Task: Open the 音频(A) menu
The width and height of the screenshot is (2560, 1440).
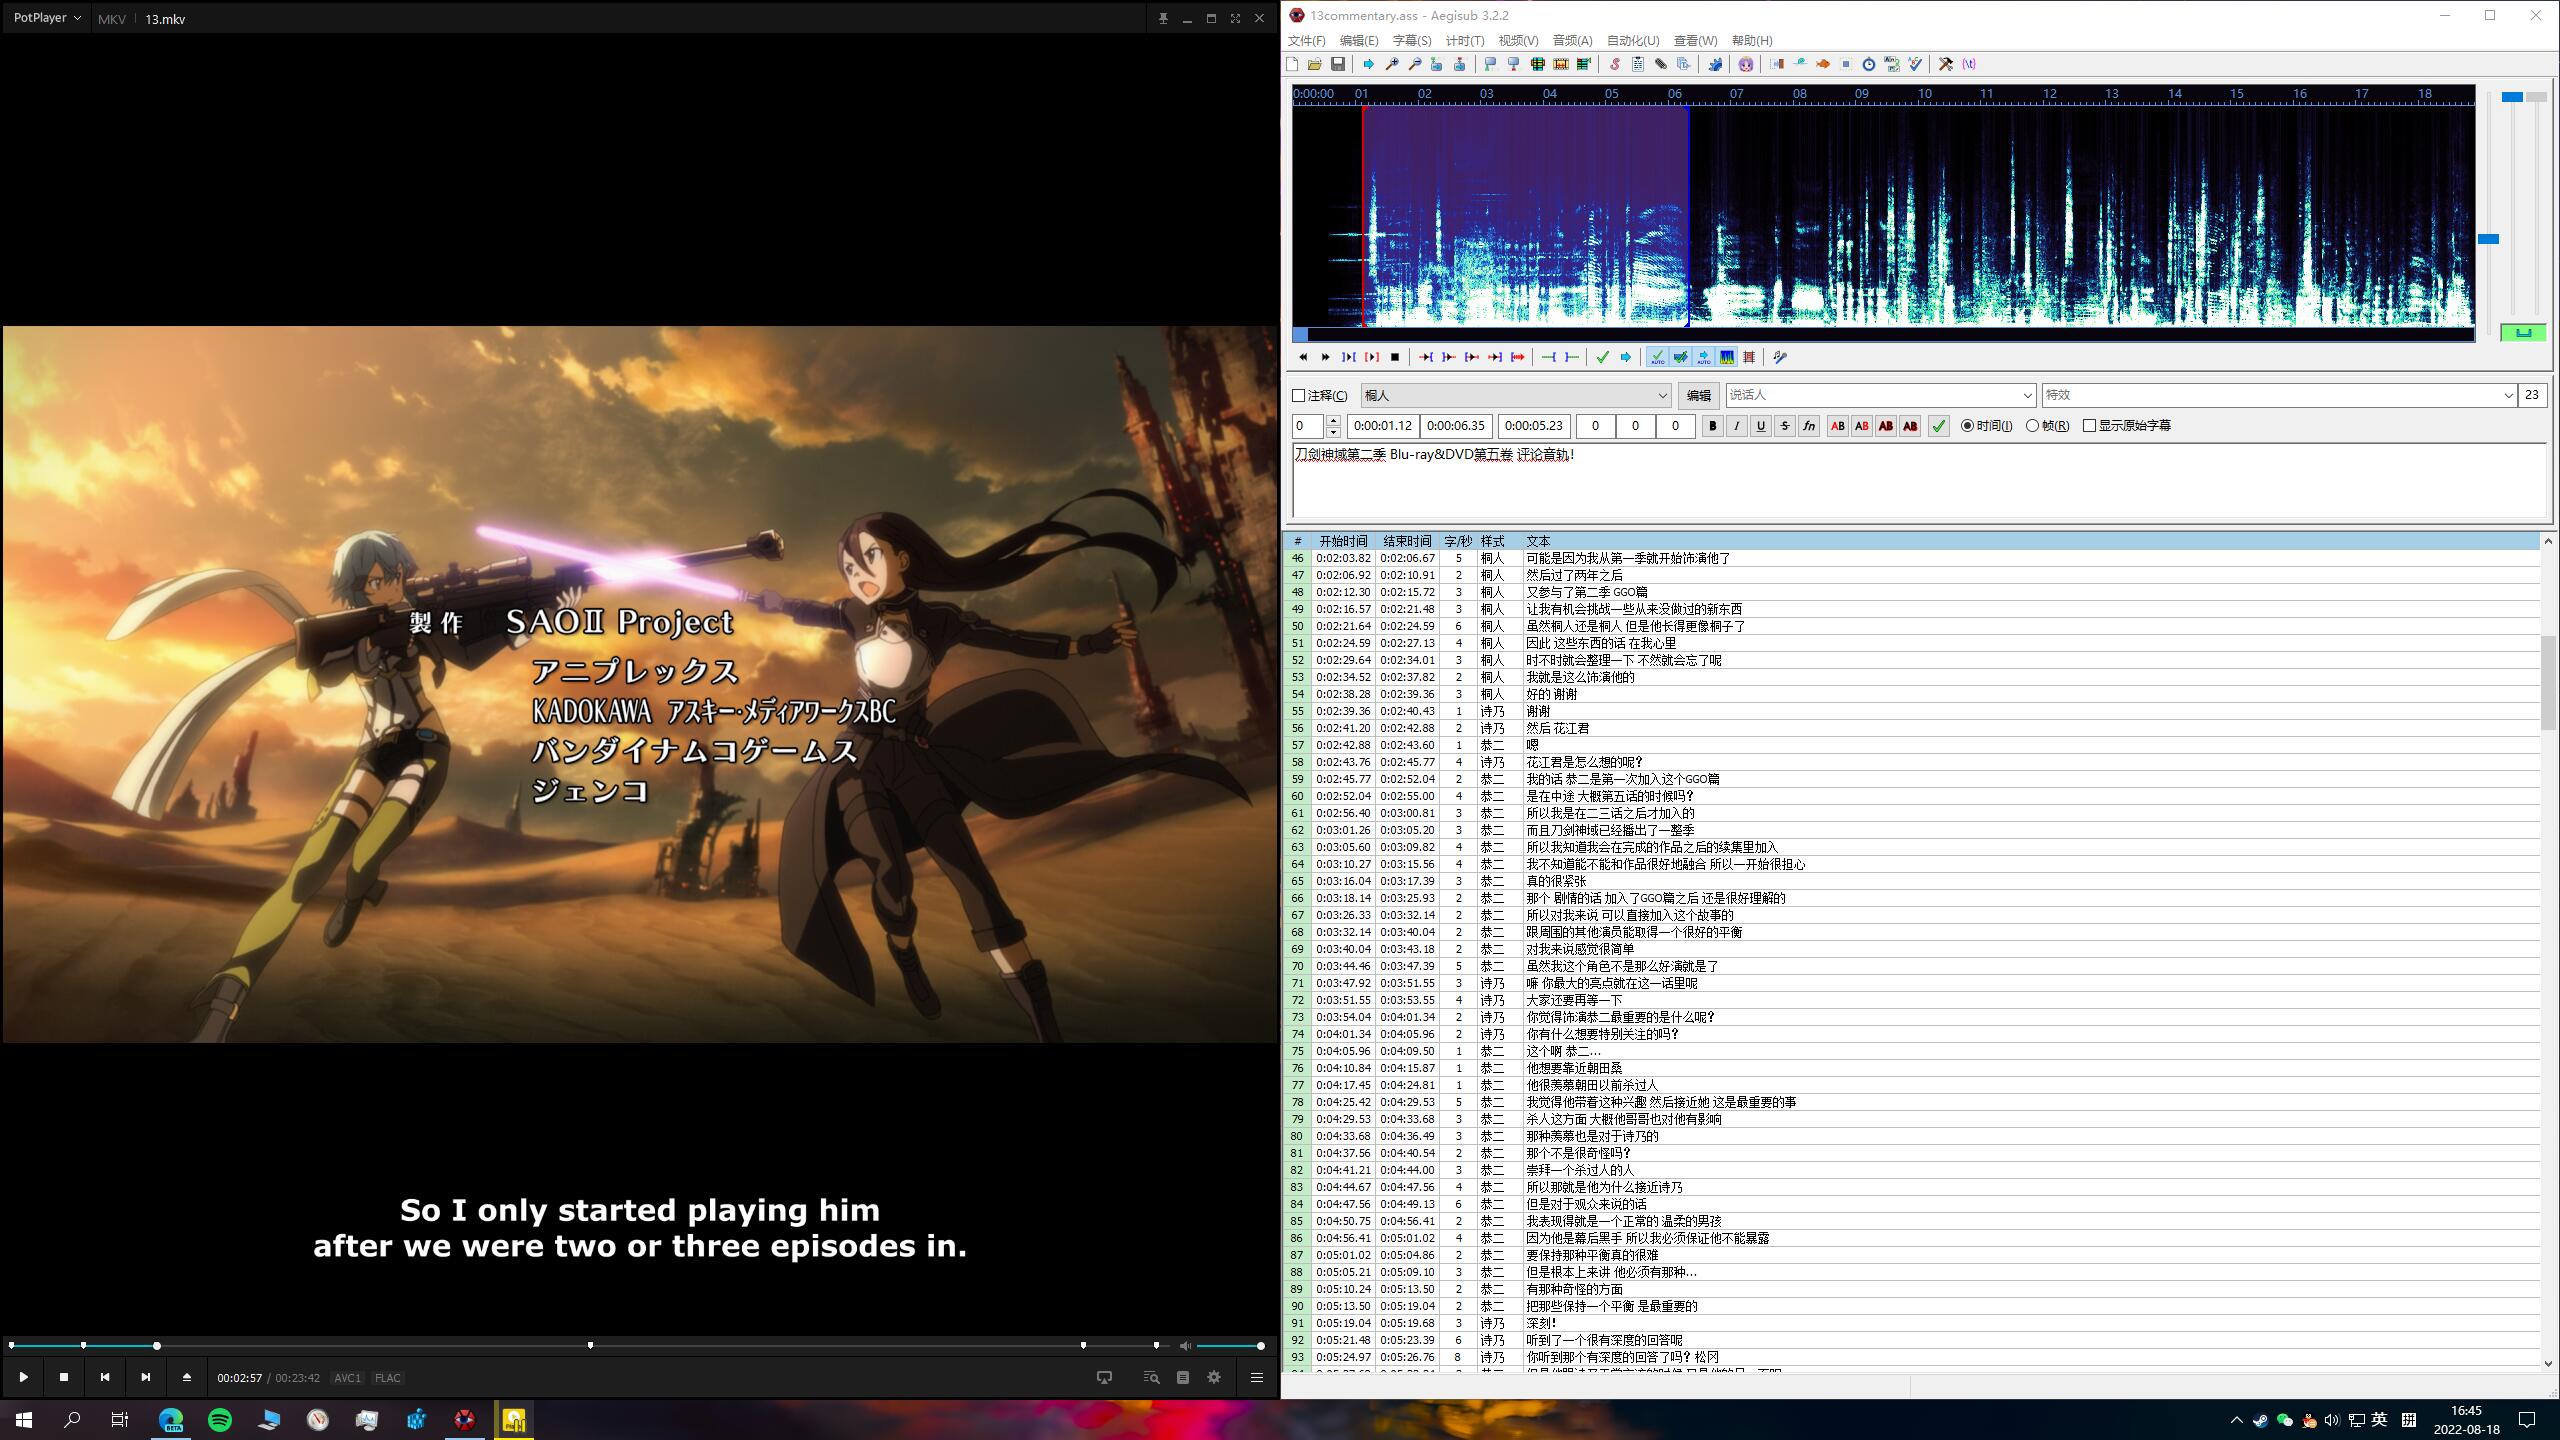Action: [x=1572, y=41]
